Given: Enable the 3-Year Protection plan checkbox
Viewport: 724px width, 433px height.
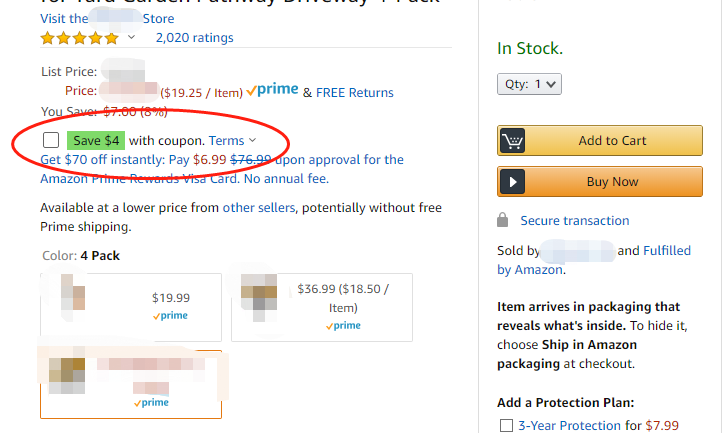Looking at the screenshot, I should [x=506, y=426].
